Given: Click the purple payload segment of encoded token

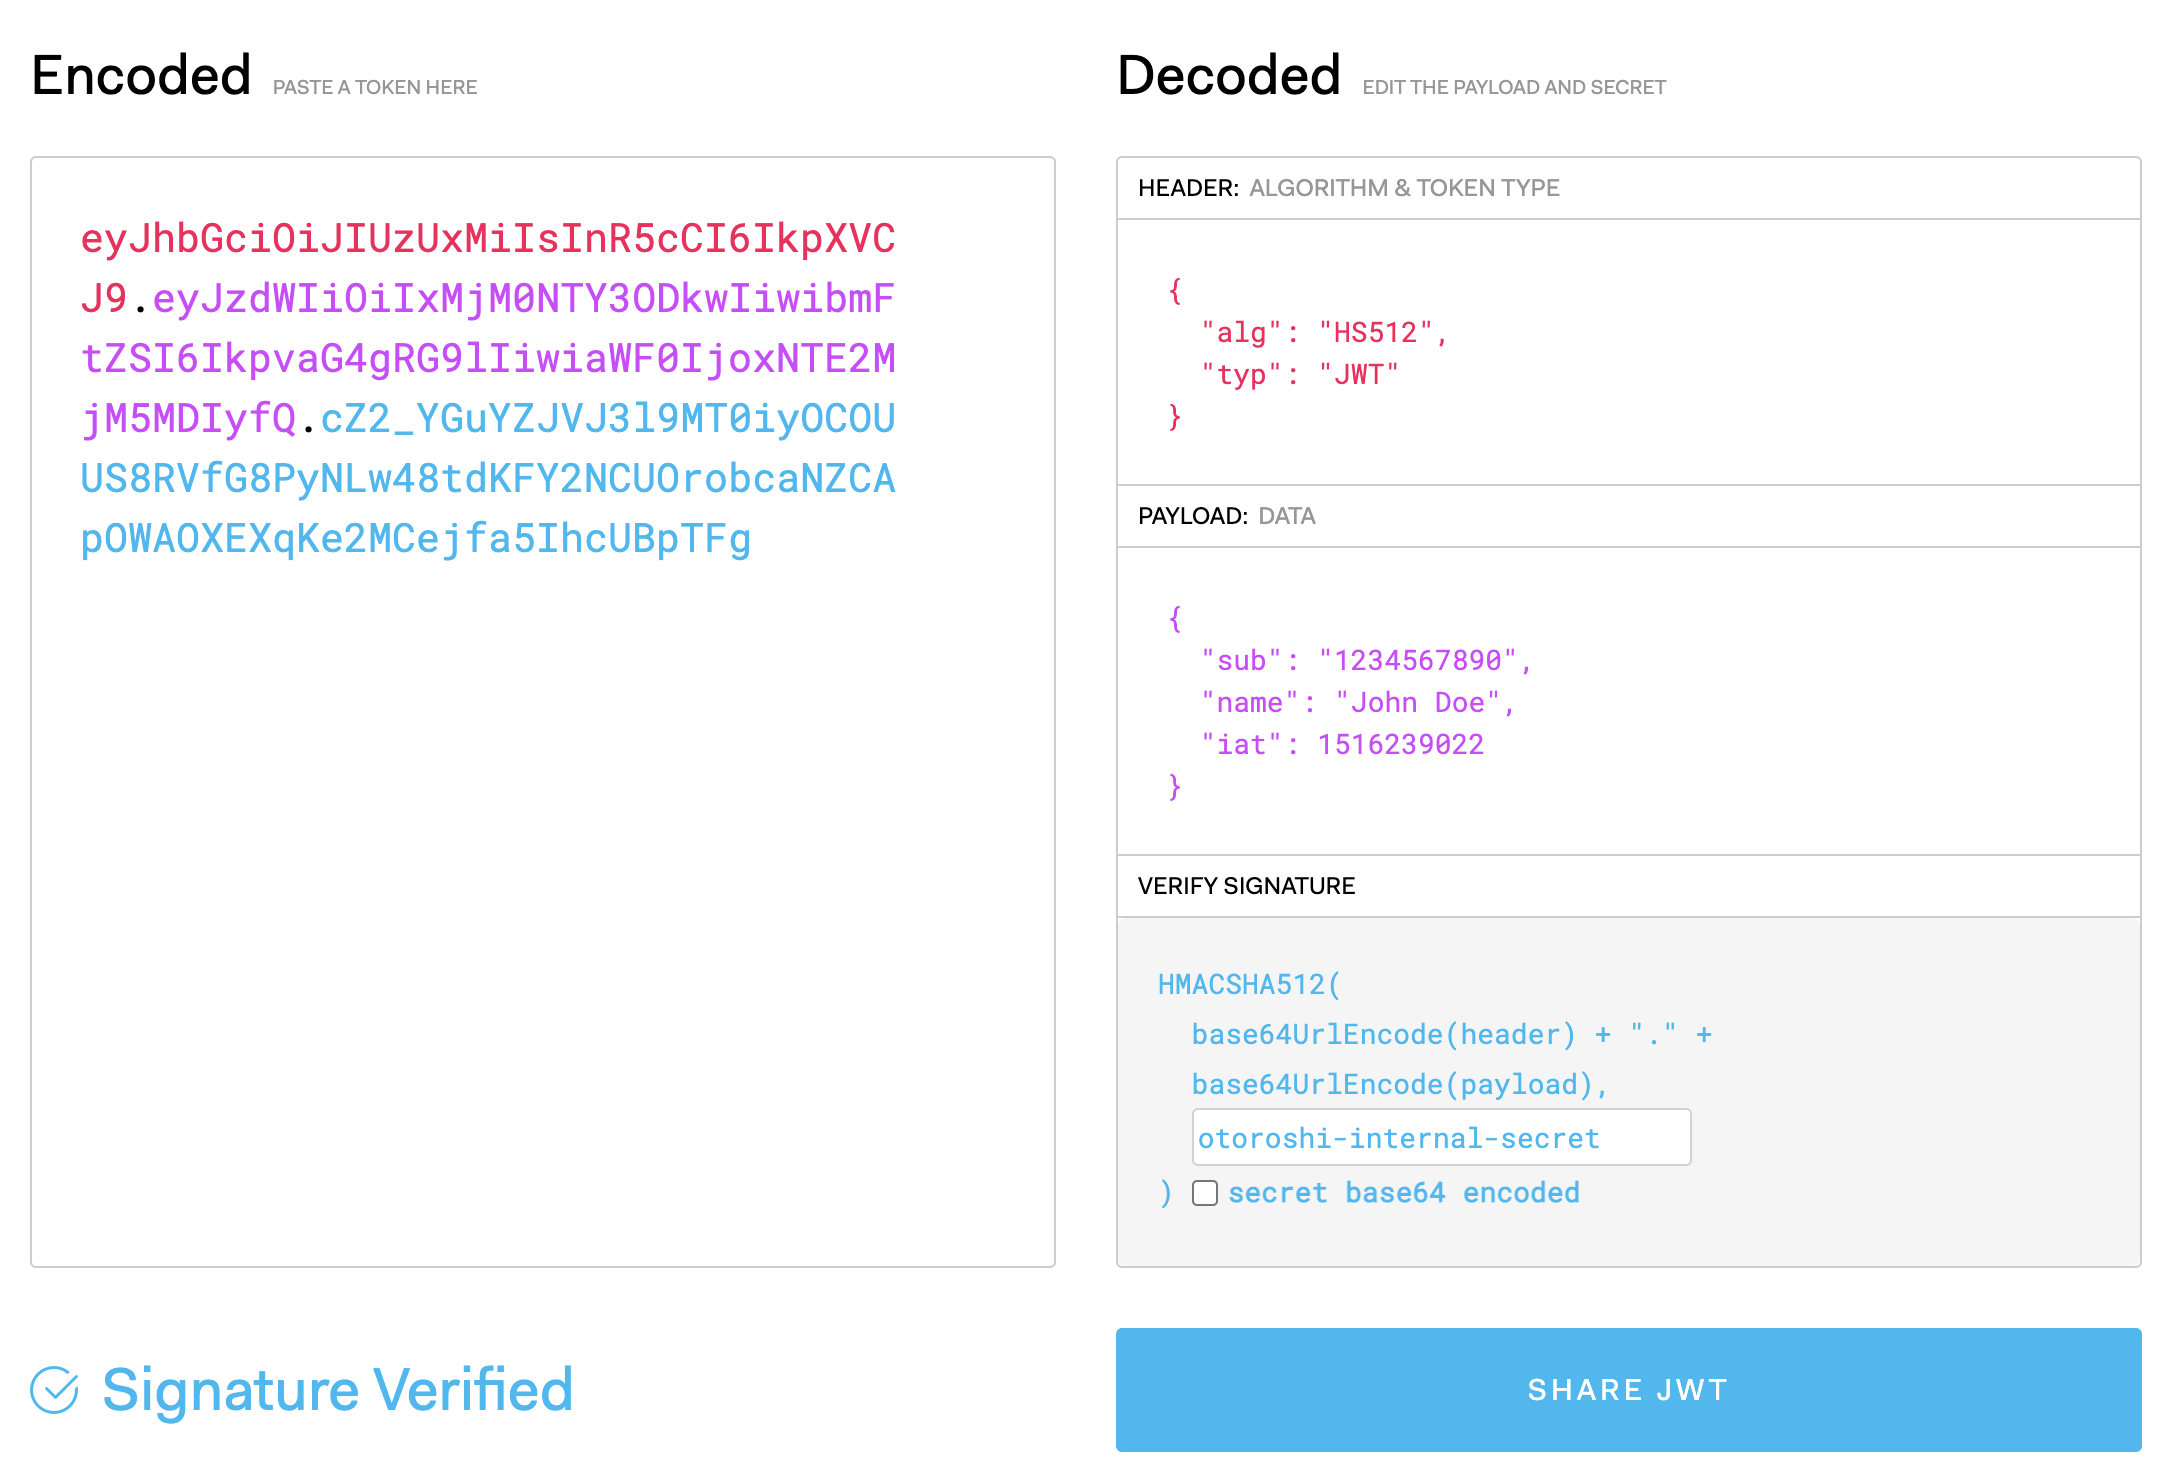Looking at the screenshot, I should click(x=487, y=359).
